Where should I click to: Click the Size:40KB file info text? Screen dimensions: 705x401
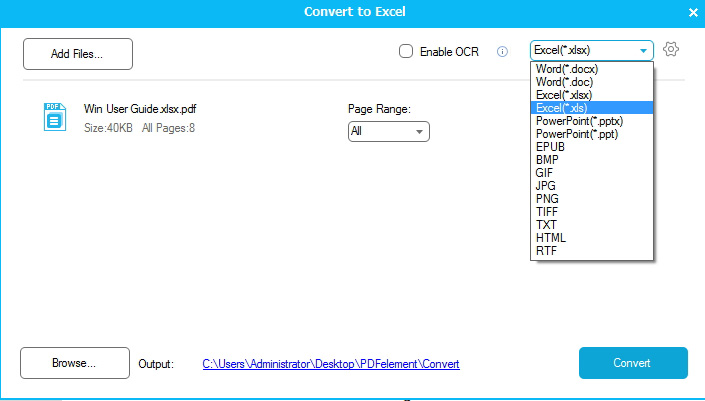coord(108,128)
